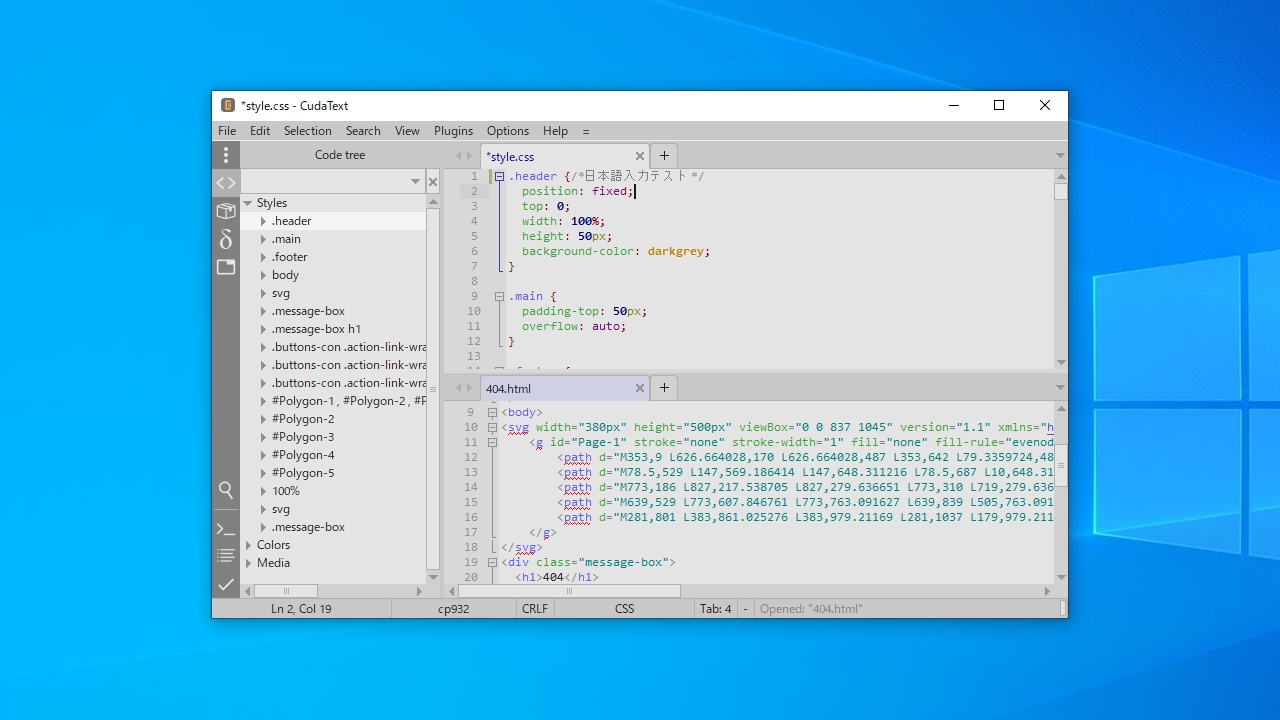Open the Search magnifier icon in sidebar
Image resolution: width=1280 pixels, height=720 pixels.
tap(226, 490)
